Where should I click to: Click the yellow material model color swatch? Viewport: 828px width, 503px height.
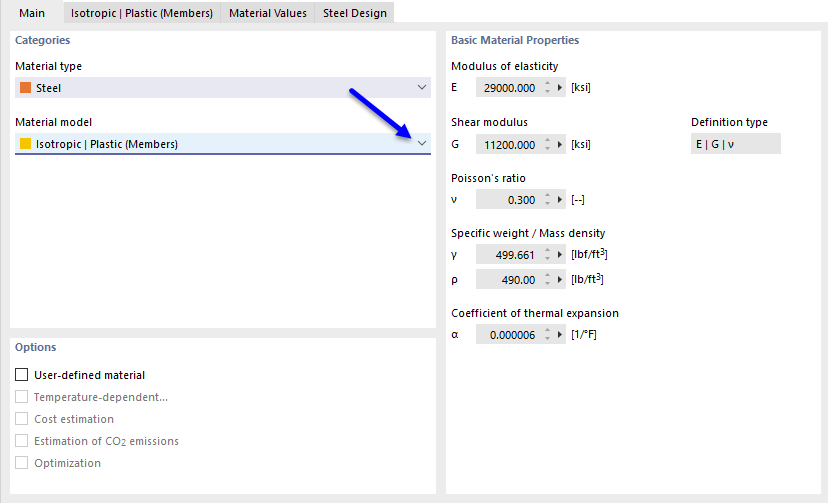pyautogui.click(x=25, y=144)
